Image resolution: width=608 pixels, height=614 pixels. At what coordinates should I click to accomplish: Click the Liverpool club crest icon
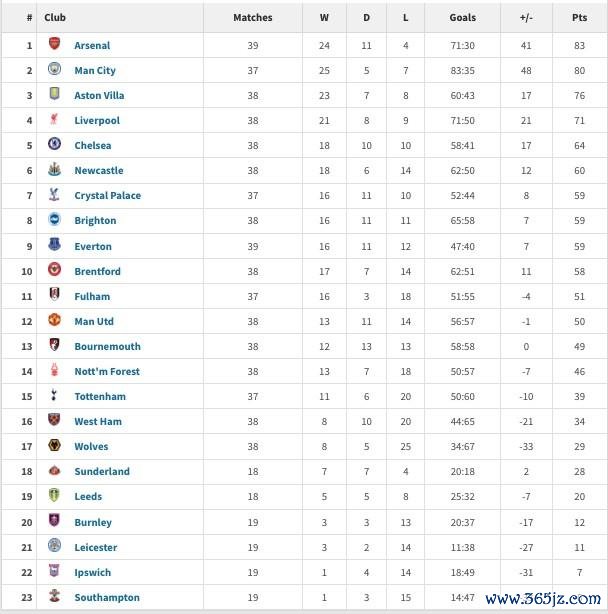(54, 120)
